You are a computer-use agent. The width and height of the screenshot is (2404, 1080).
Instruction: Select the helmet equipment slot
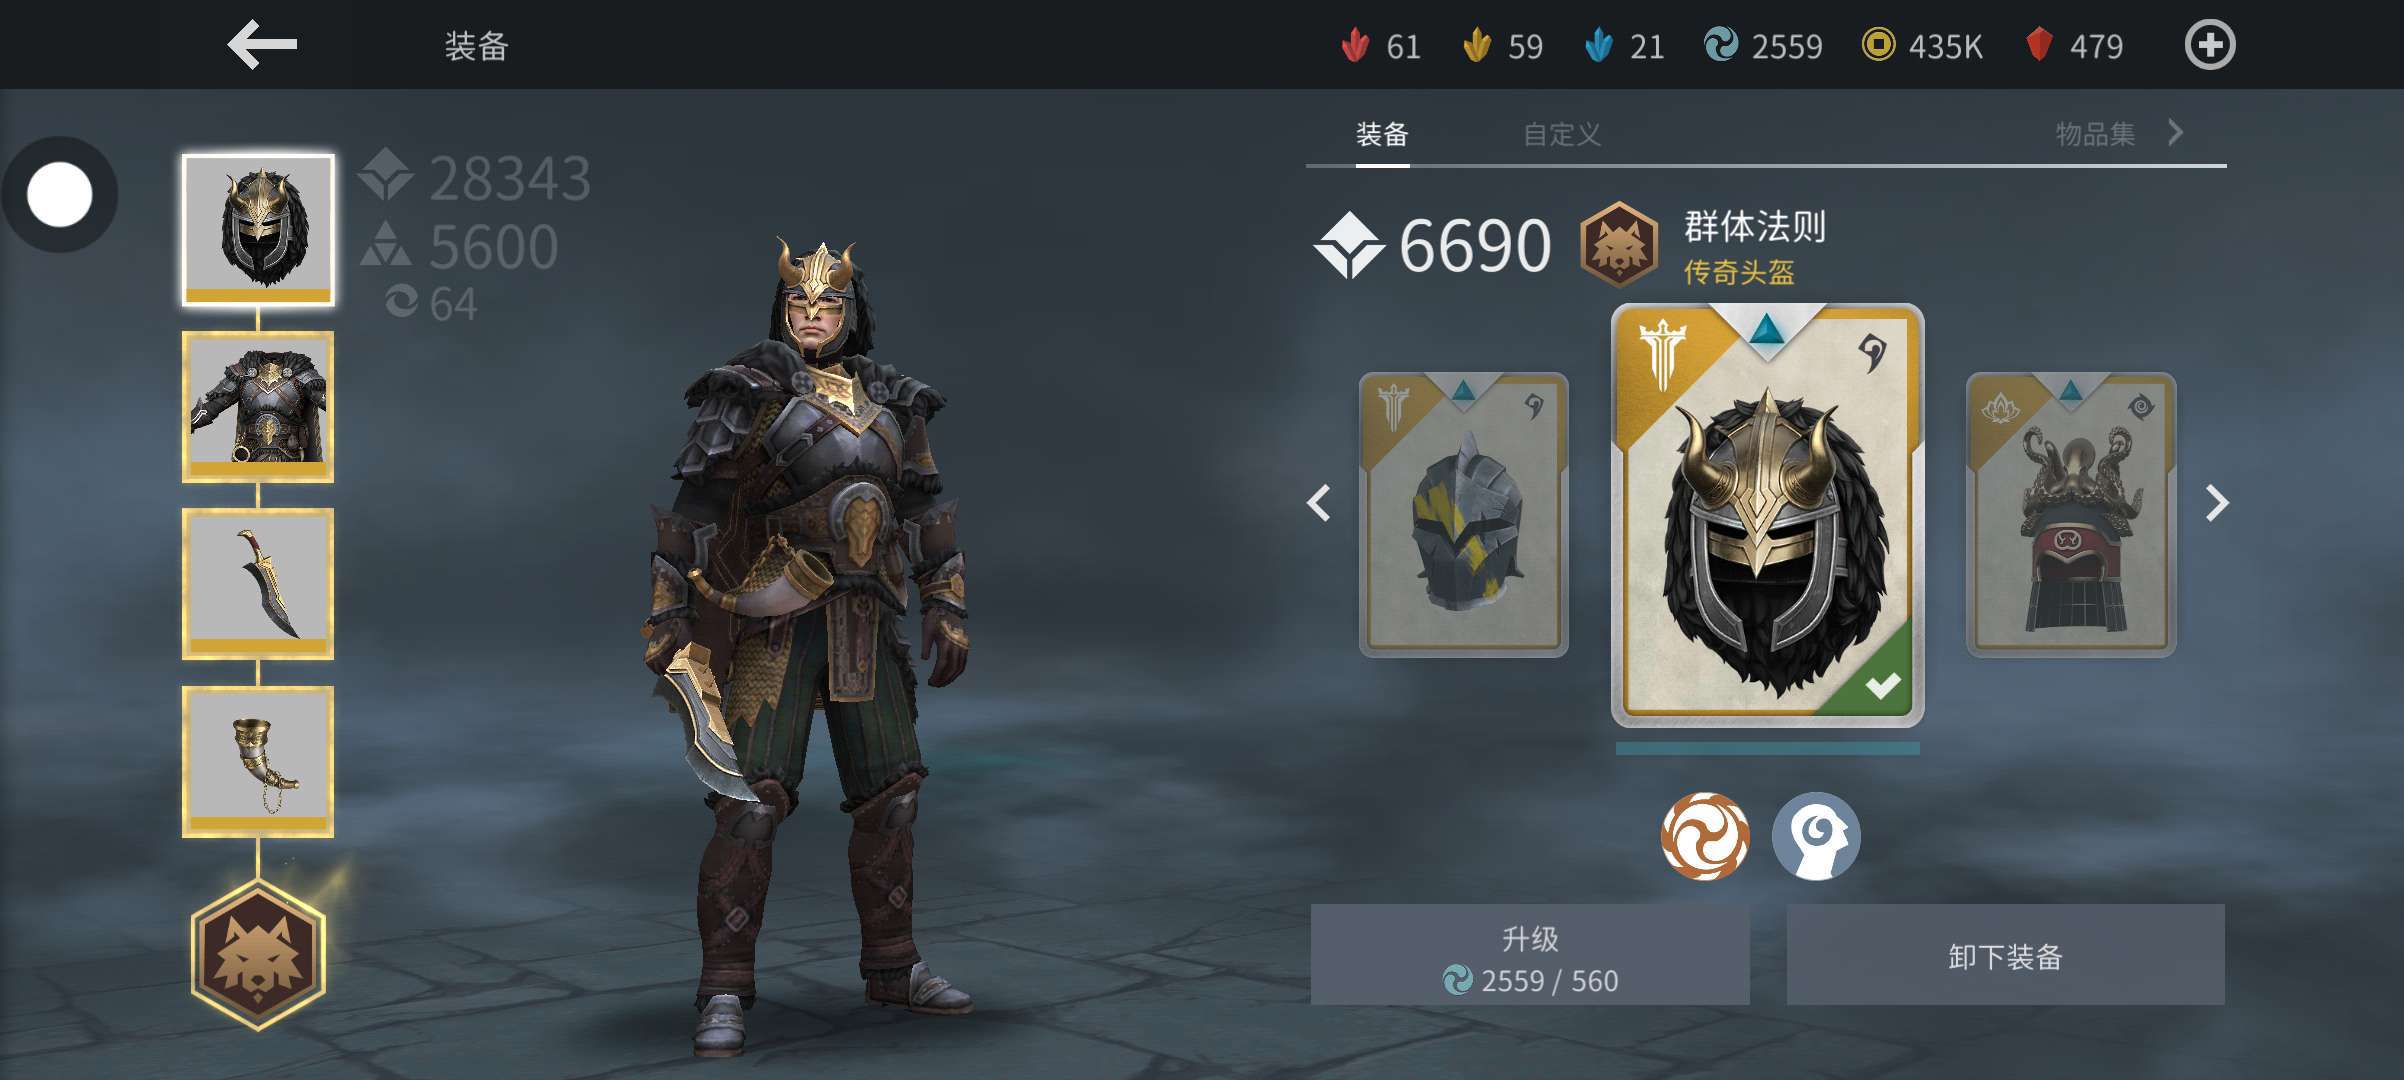(258, 230)
